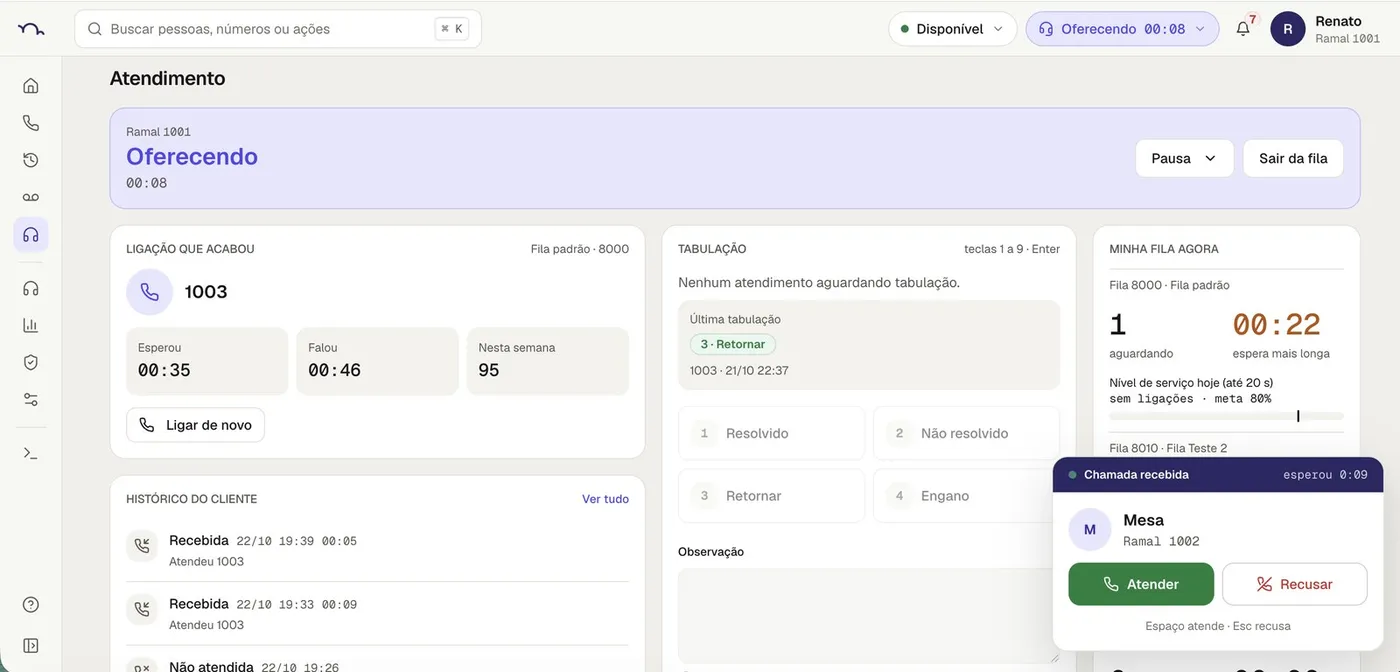Open call history clock icon in sidebar
Viewport: 1400px width, 672px height.
coord(31,160)
